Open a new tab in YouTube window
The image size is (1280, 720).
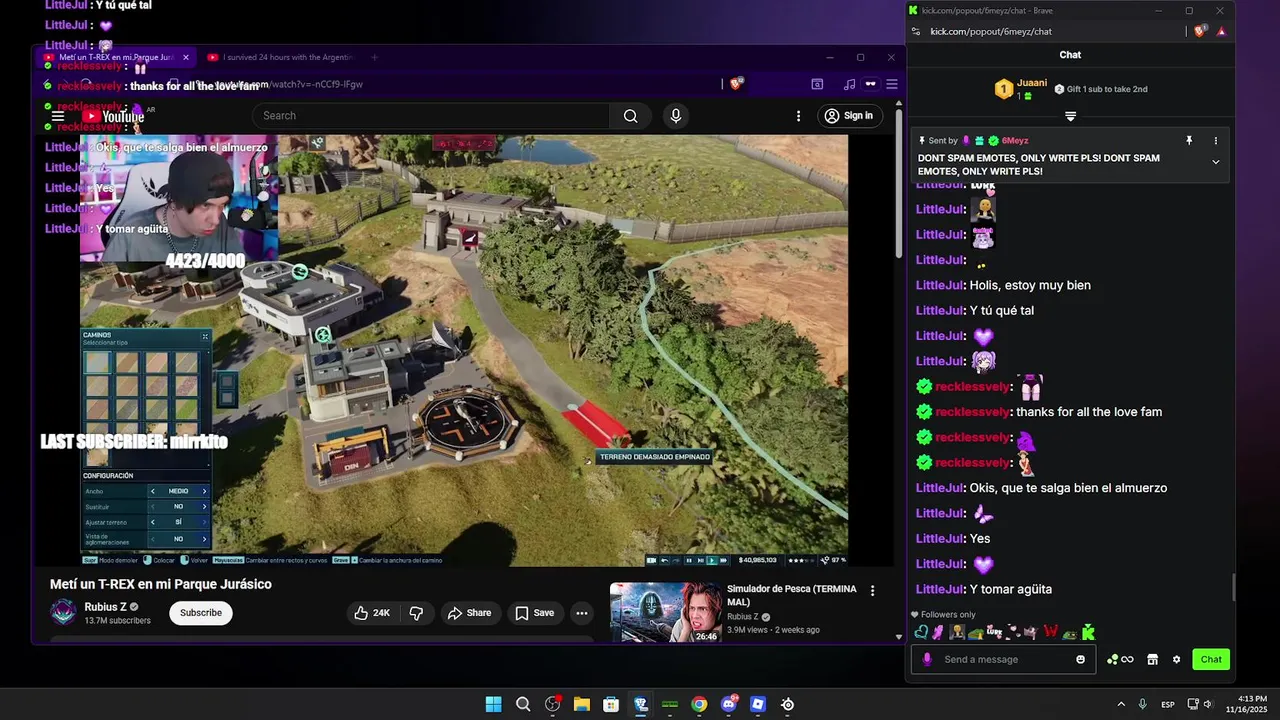(375, 57)
